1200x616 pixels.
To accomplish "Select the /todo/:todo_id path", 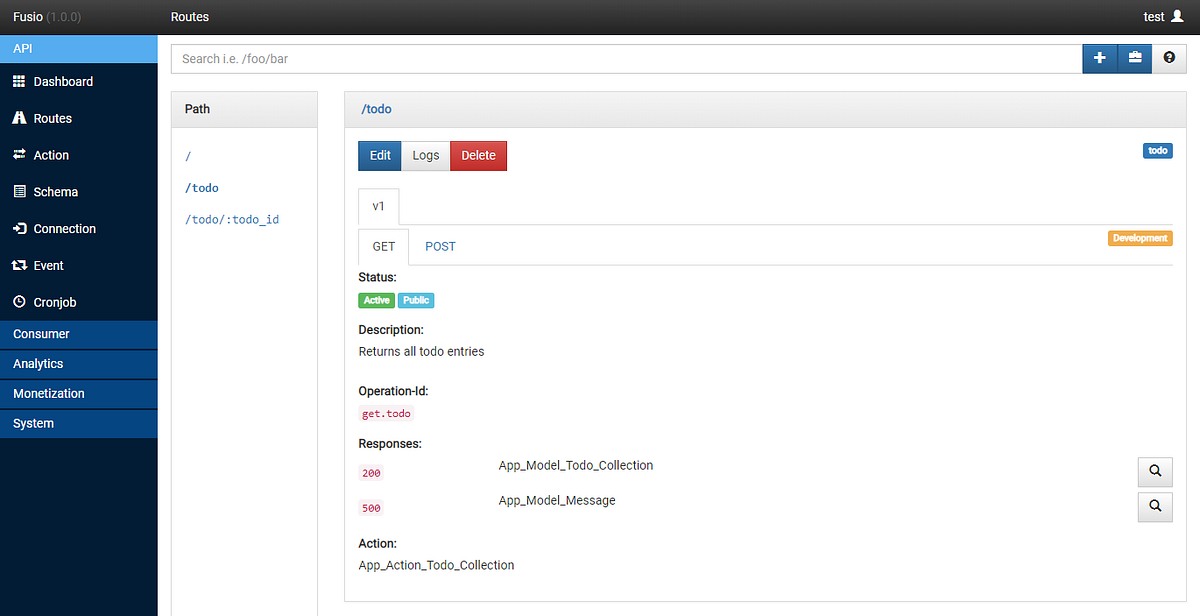I will coord(232,219).
